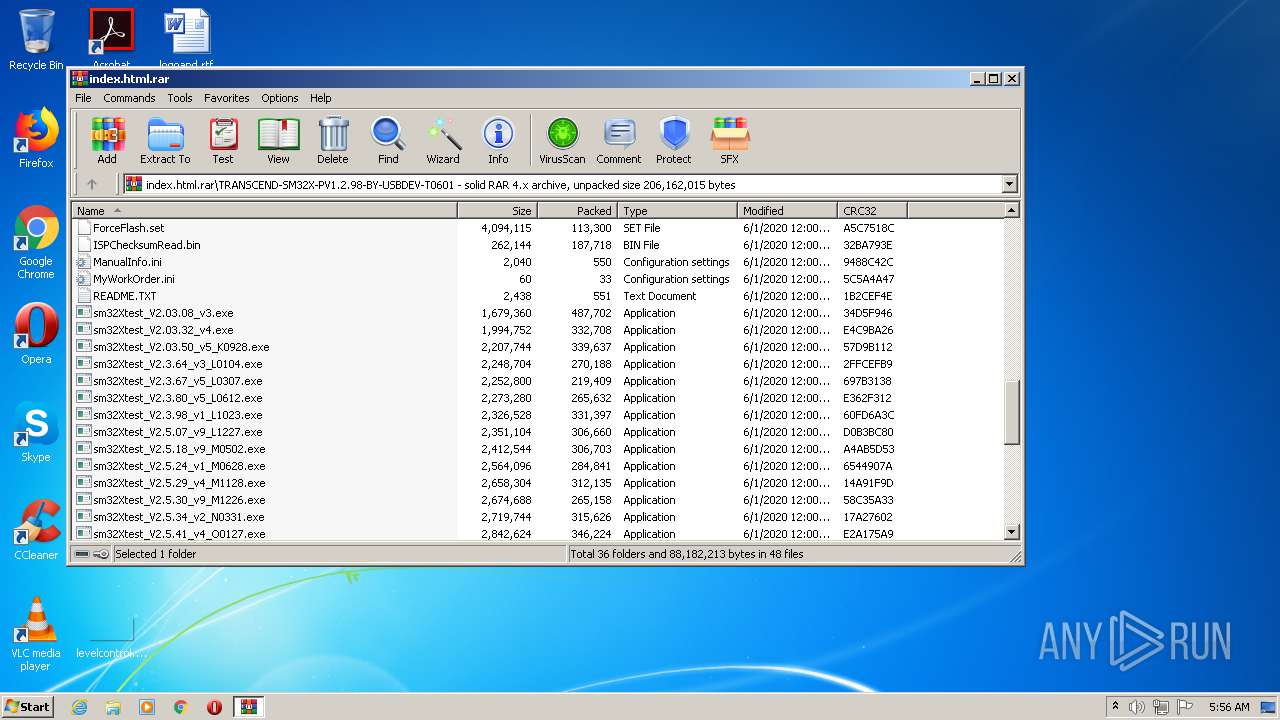This screenshot has height=720, width=1280.
Task: Select sm32Xtest_V2.3.64_v3_L0104.exe
Action: [x=177, y=364]
